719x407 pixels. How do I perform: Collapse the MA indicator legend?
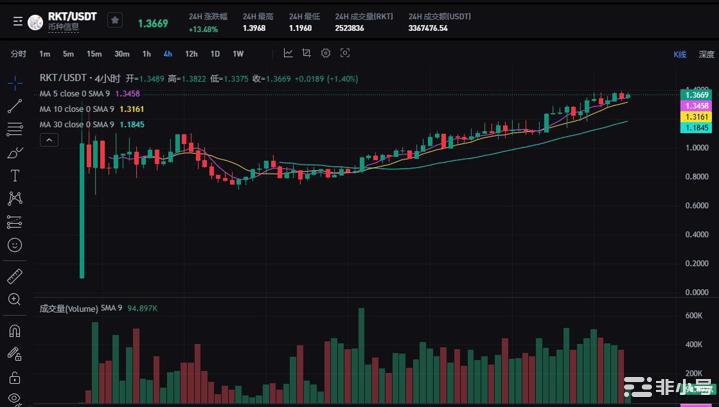tap(48, 141)
